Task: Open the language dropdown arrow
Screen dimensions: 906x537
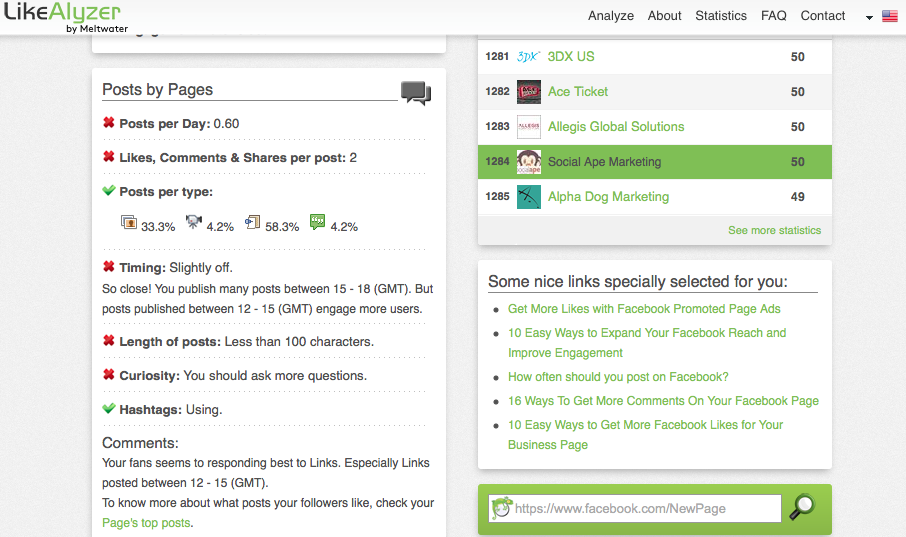Action: [x=869, y=18]
